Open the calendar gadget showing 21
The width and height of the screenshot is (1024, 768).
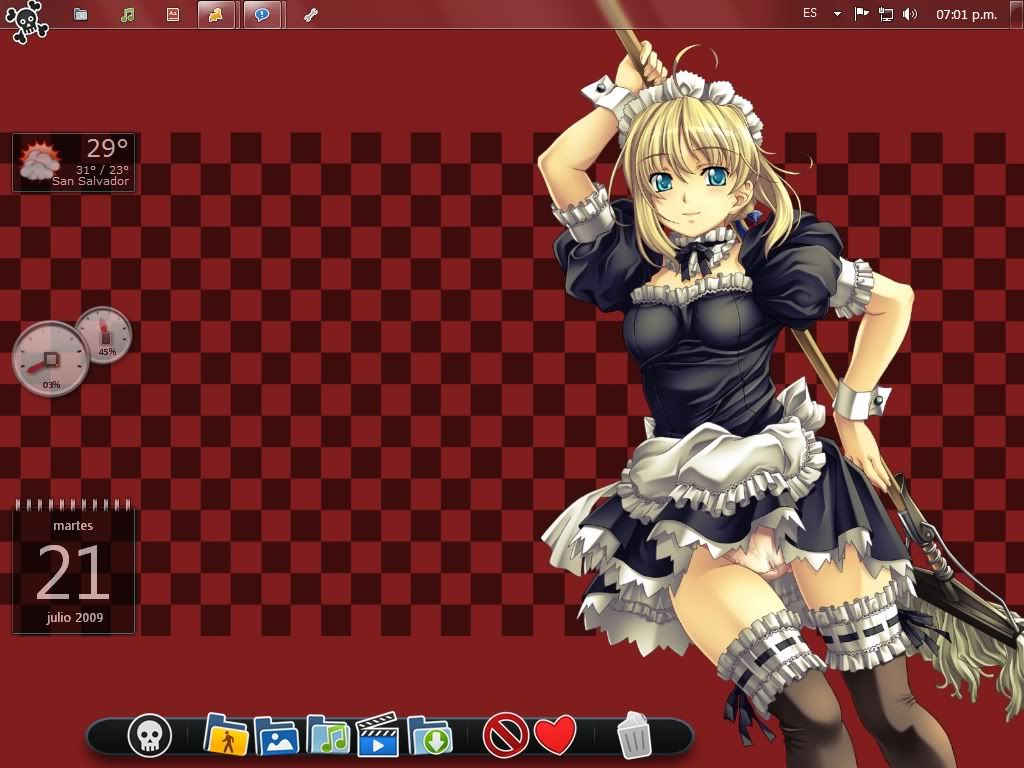(x=73, y=566)
